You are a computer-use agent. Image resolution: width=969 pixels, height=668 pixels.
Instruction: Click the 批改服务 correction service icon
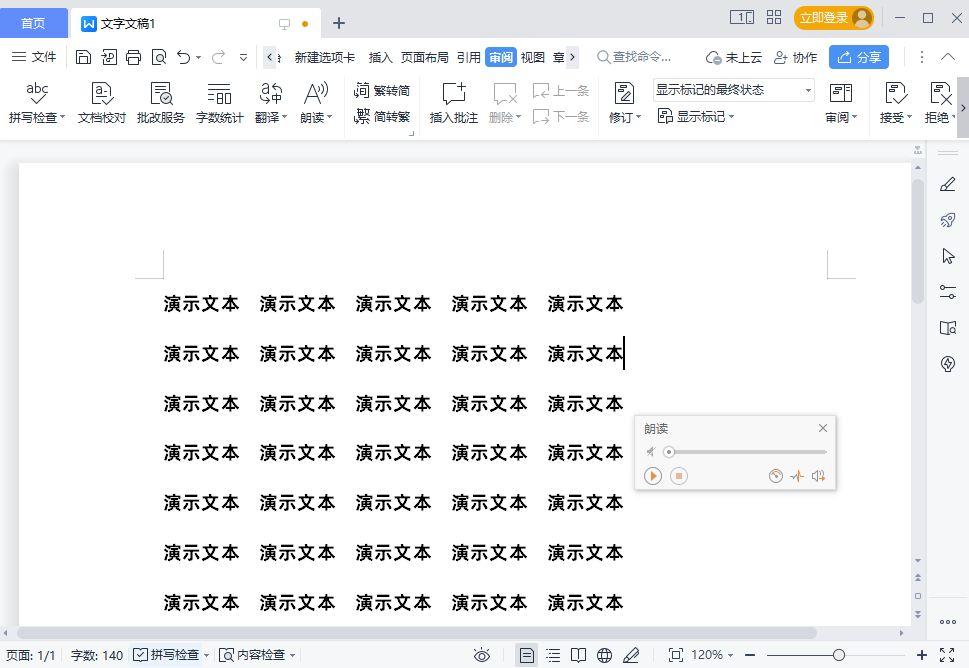[161, 103]
